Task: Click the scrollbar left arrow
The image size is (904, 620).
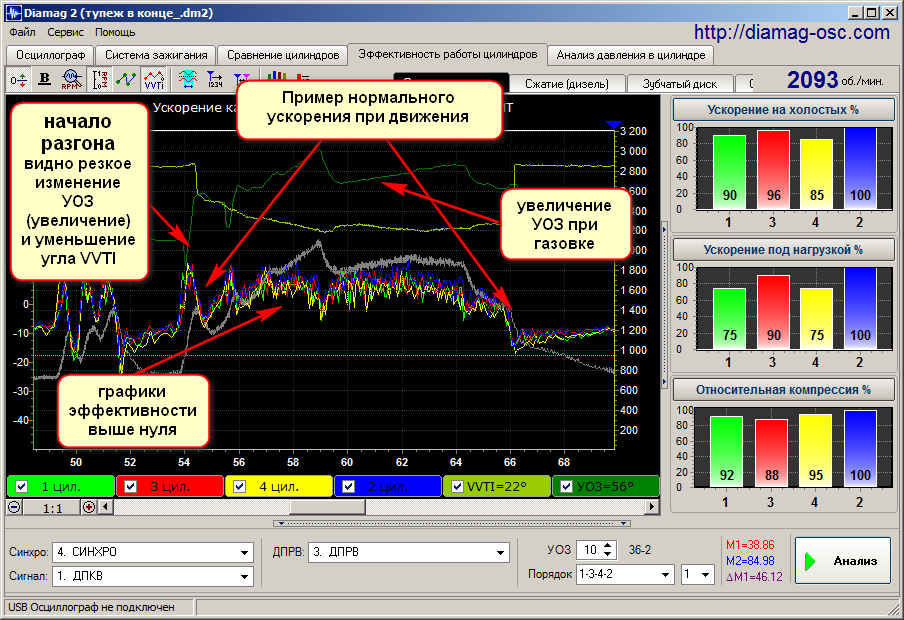Action: 106,507
